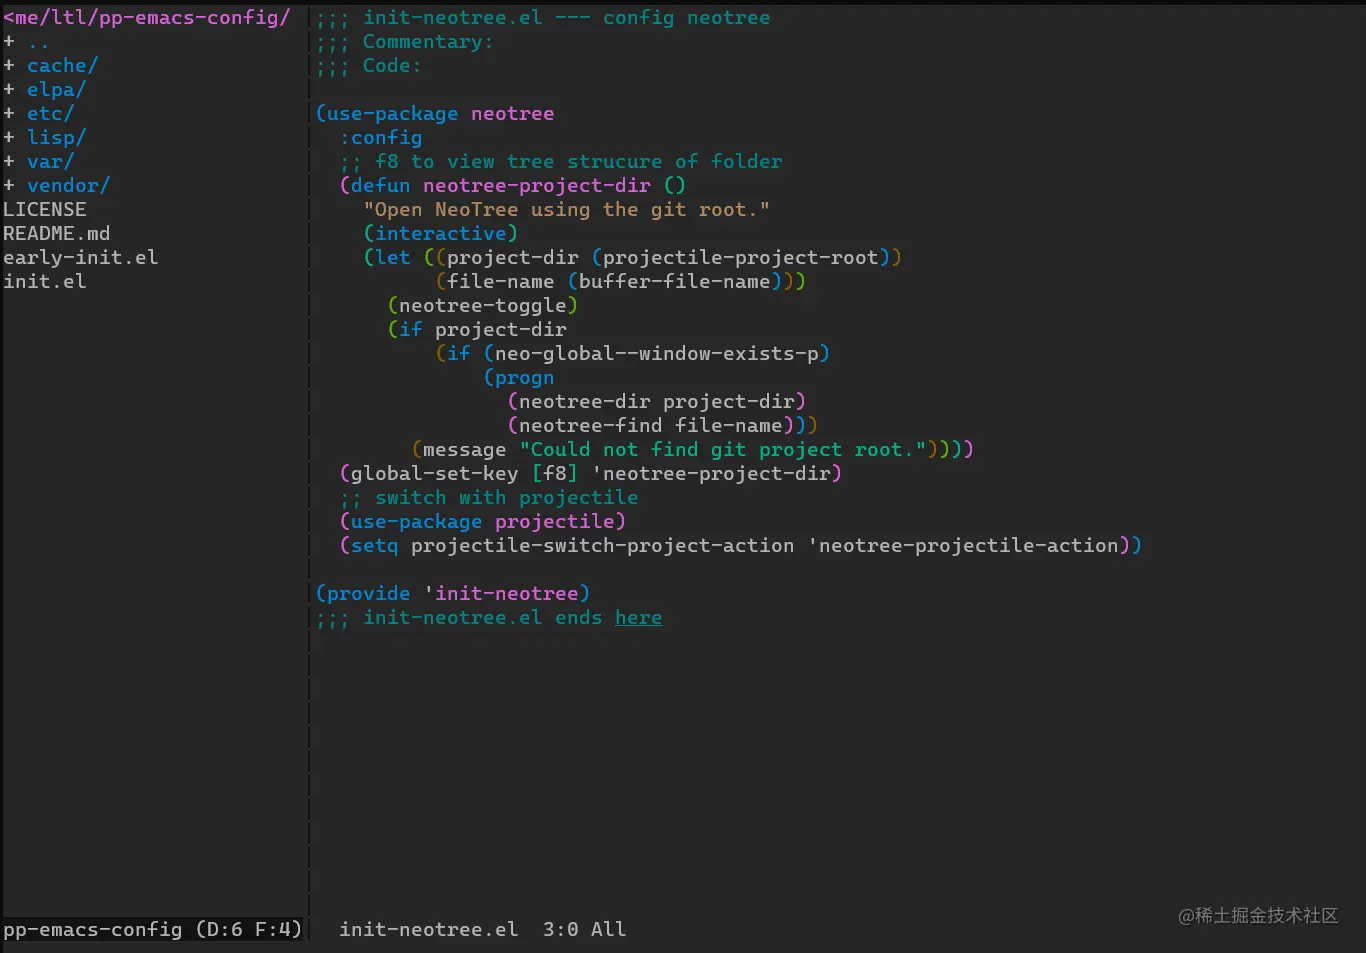This screenshot has height=953, width=1366.
Task: Open the README.md file
Action: pos(57,233)
